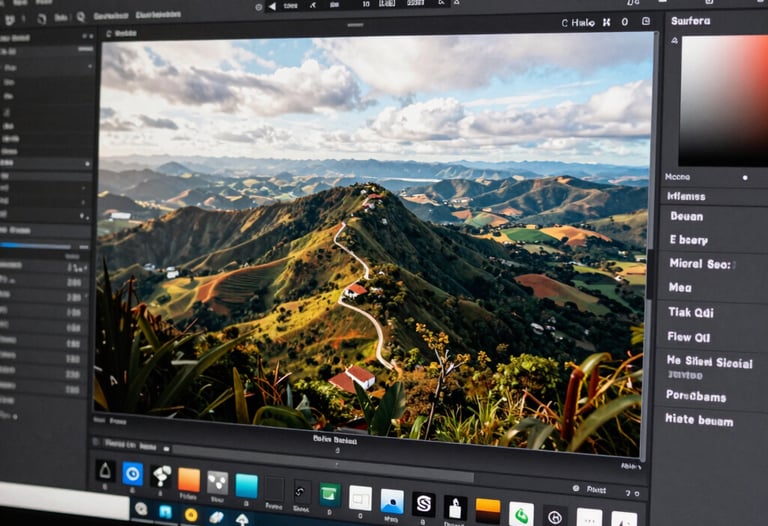Click the vertical scrollbar right of canvas

point(649,274)
